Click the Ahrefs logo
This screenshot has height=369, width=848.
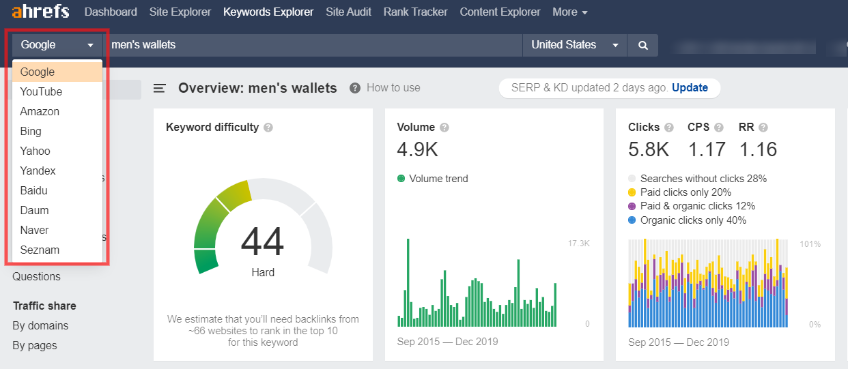(x=40, y=12)
